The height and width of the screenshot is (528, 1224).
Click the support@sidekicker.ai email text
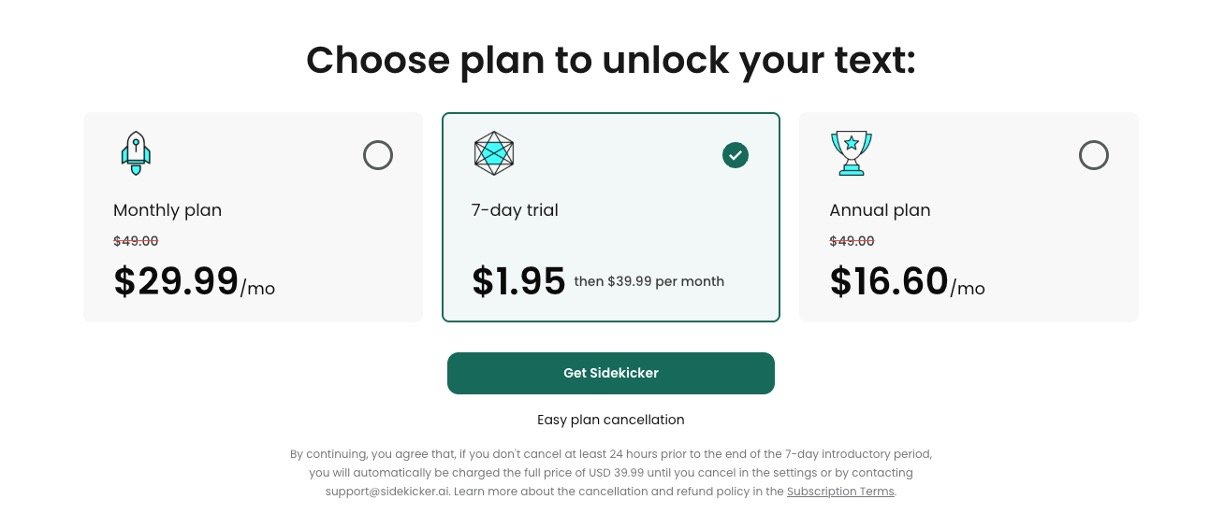pos(388,492)
